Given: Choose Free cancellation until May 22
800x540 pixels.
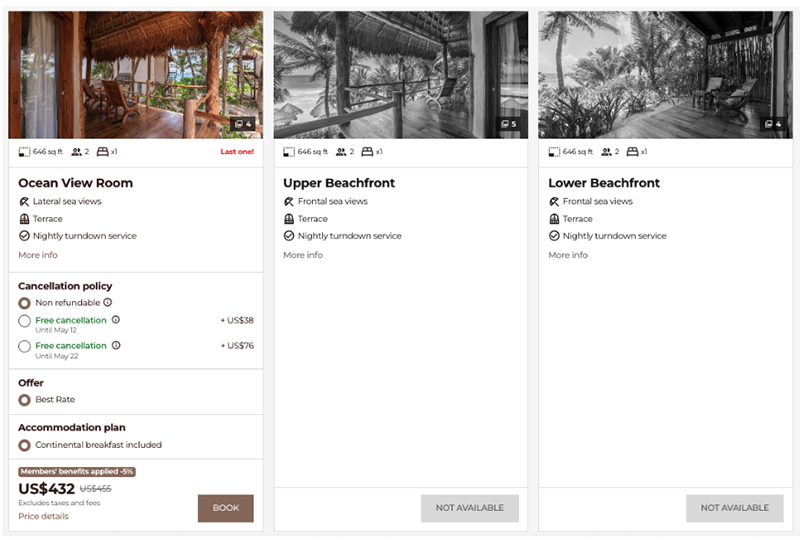Looking at the screenshot, I should (x=25, y=346).
